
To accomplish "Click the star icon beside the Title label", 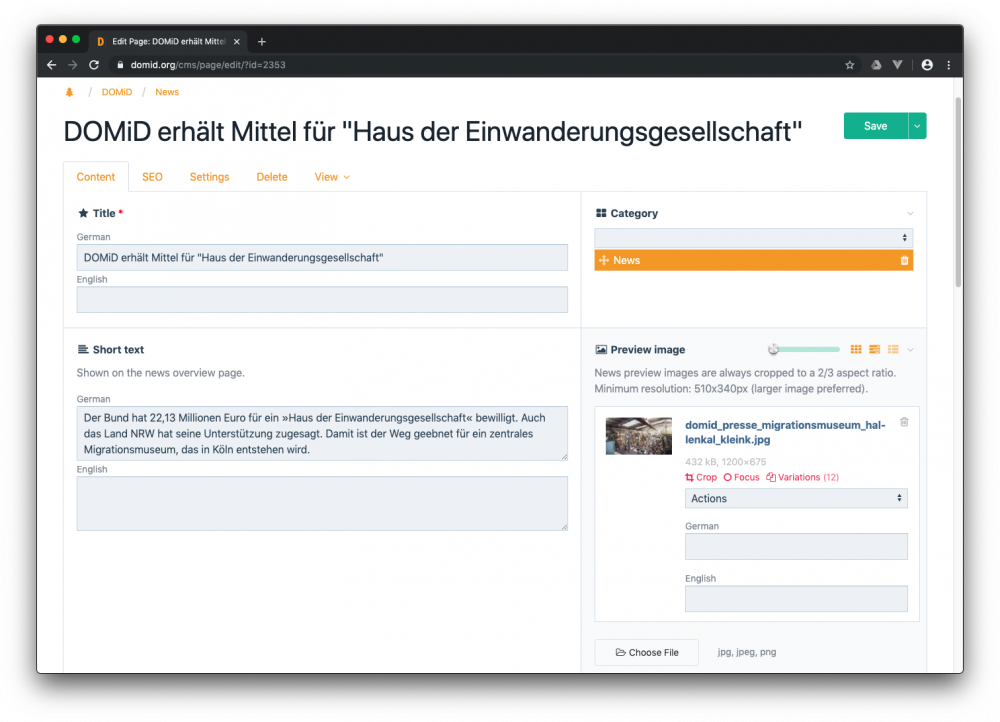I will tap(83, 213).
